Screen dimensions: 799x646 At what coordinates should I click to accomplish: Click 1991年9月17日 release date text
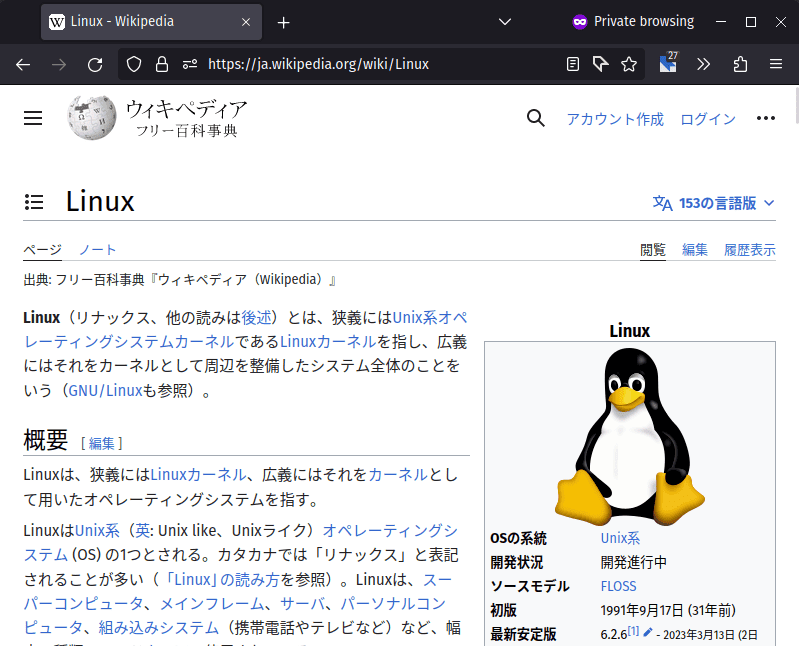point(642,610)
